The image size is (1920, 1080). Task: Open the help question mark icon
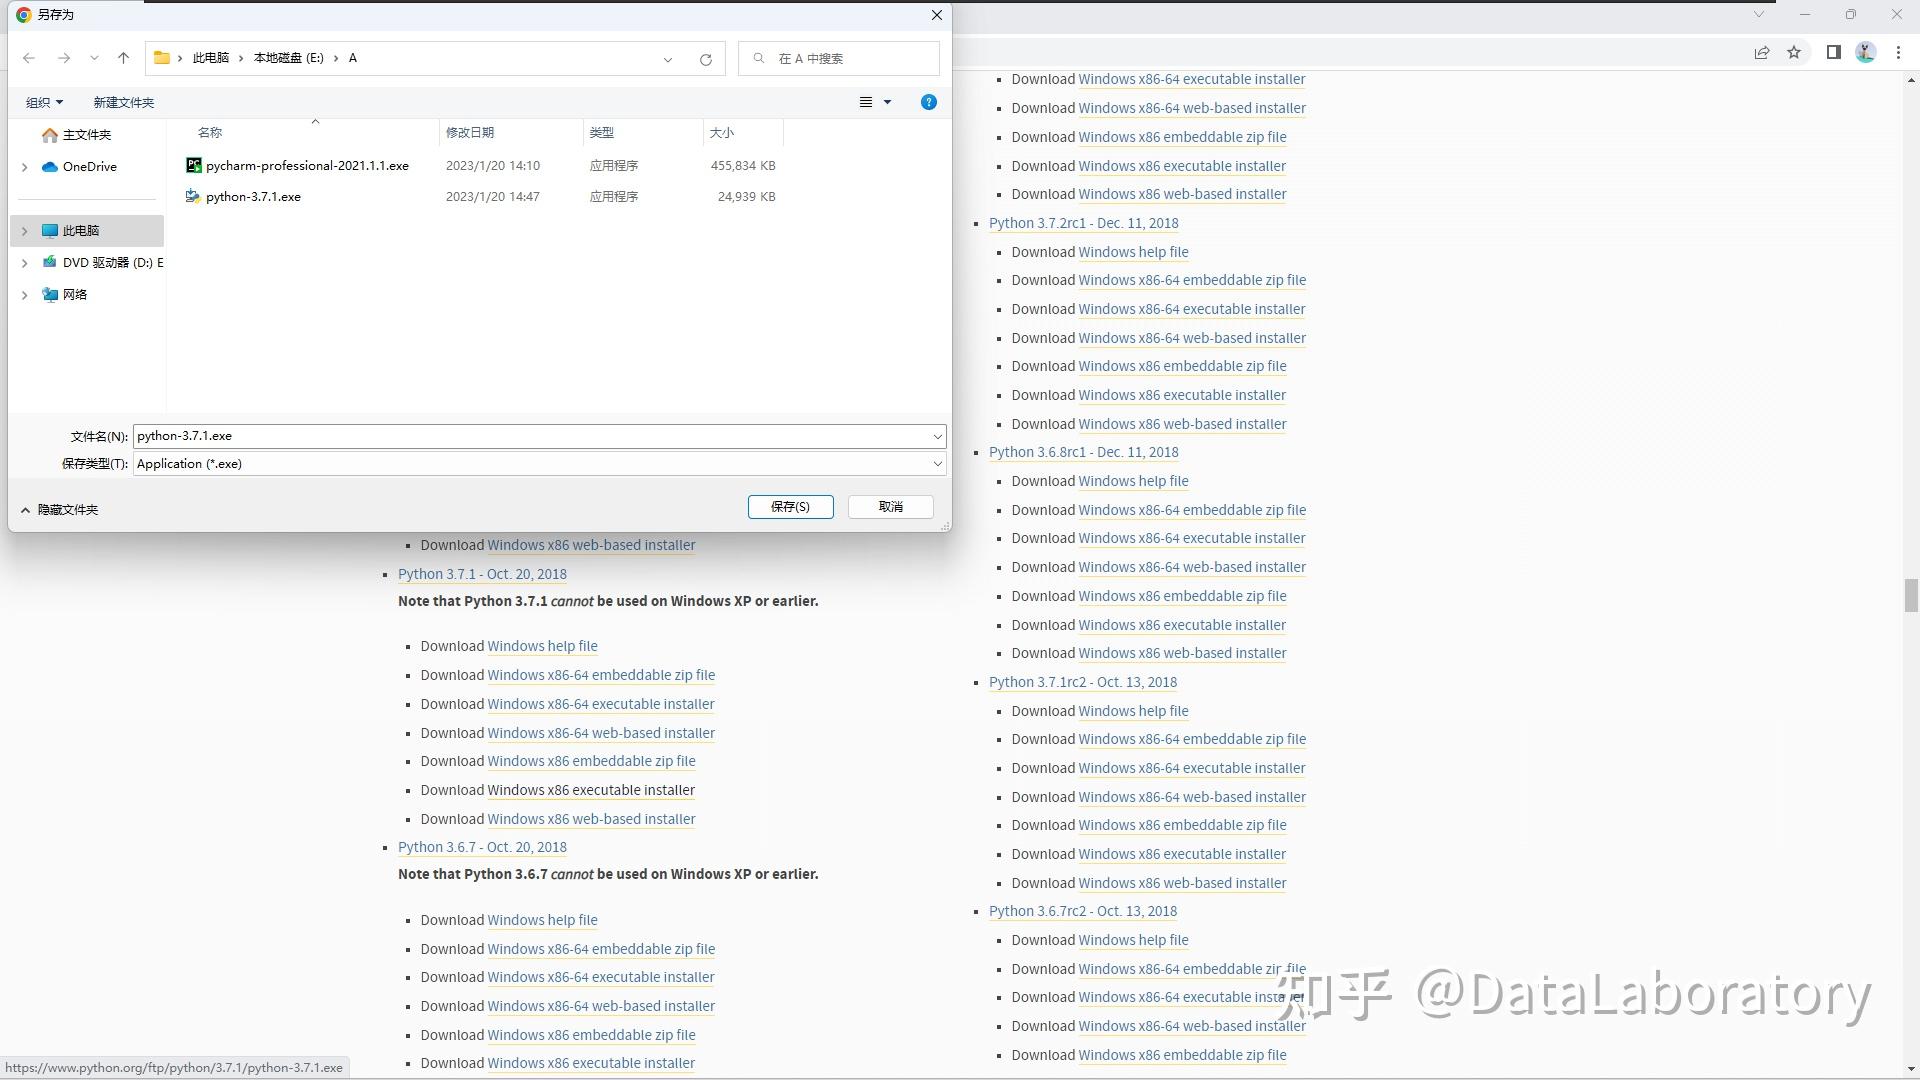[x=928, y=101]
